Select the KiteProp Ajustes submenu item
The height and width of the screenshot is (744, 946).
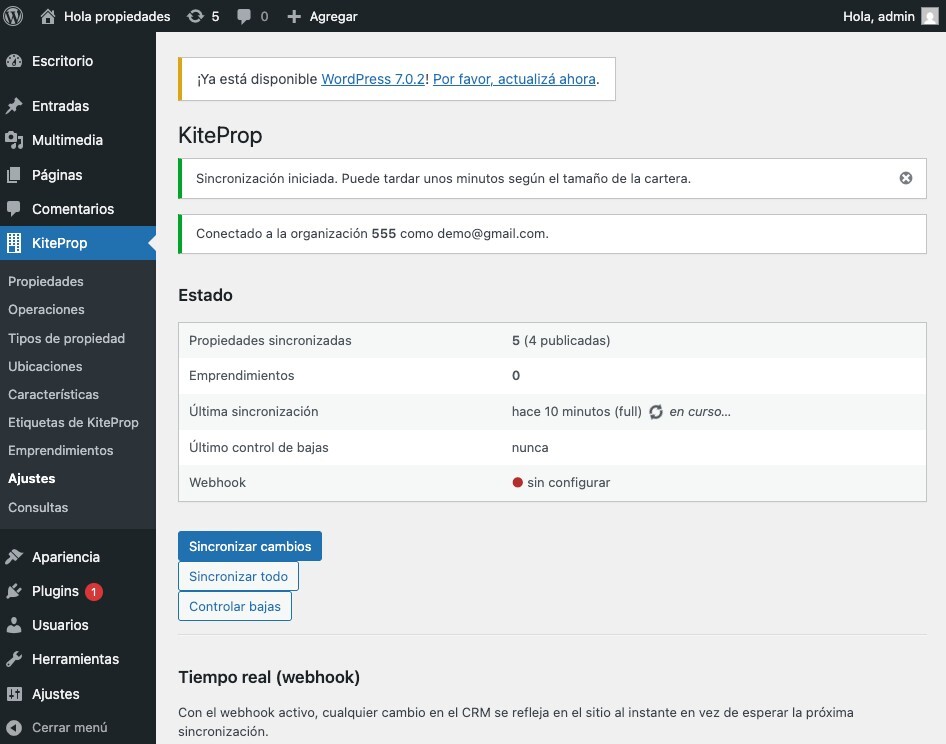click(31, 479)
